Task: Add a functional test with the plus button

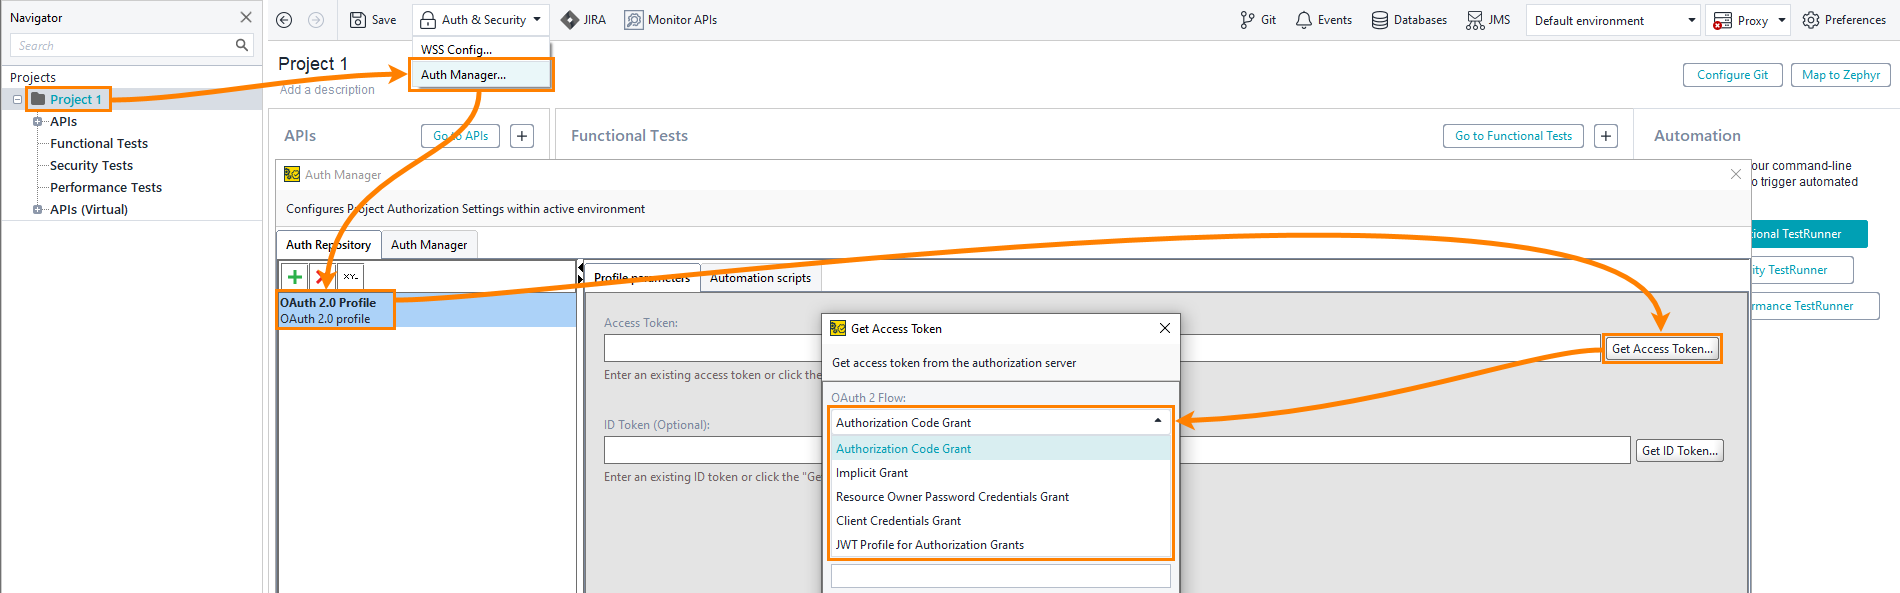Action: pyautogui.click(x=1606, y=136)
